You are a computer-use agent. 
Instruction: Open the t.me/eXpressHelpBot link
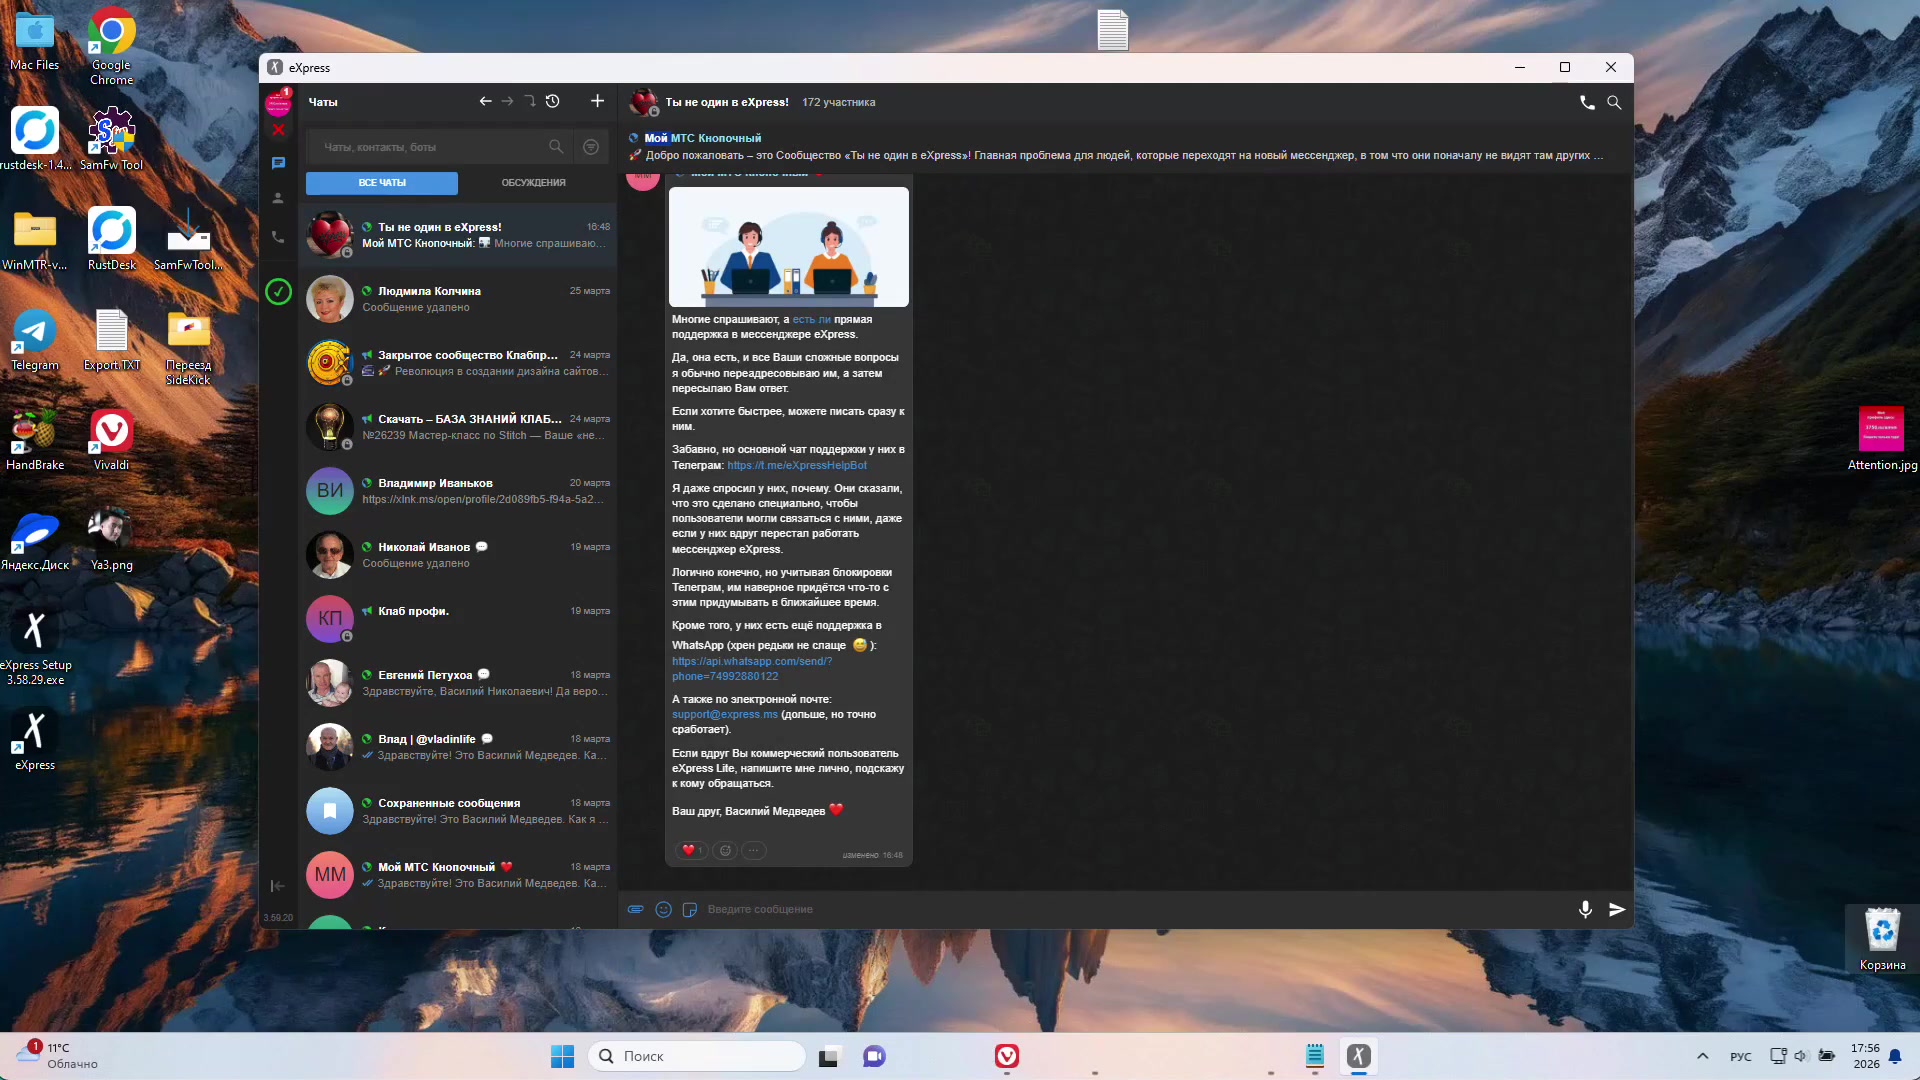tap(796, 465)
